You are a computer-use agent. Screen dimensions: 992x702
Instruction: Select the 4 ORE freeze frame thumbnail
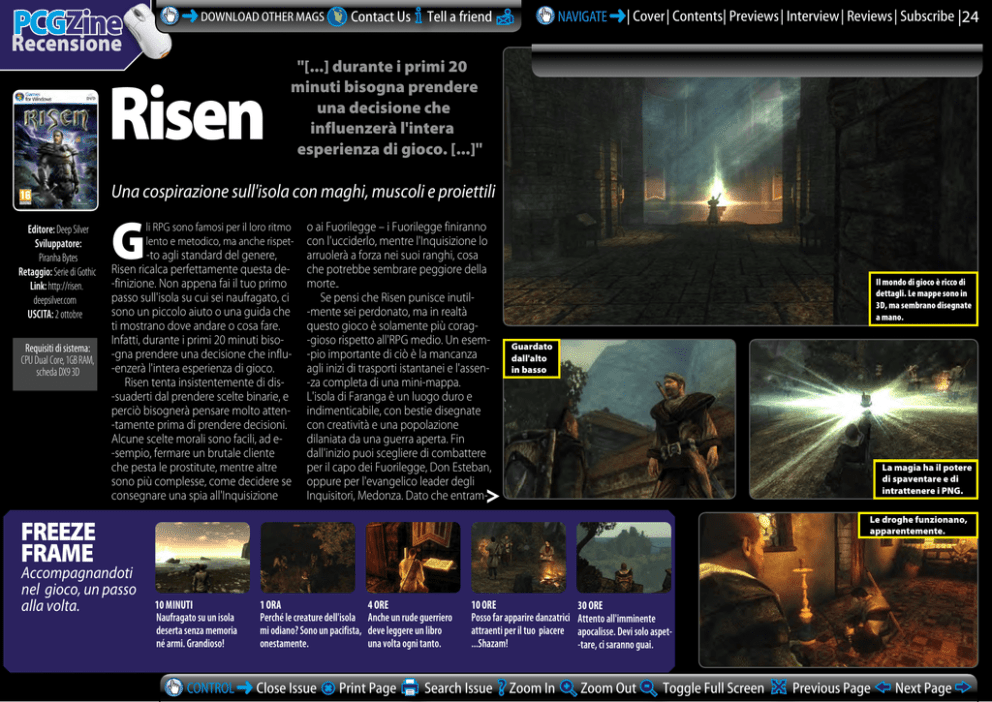point(413,557)
